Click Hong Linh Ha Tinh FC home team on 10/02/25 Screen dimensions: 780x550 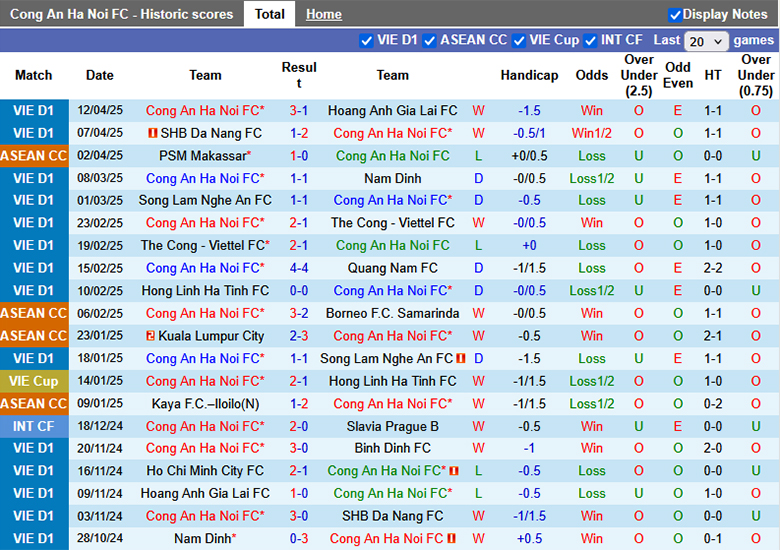coord(205,290)
